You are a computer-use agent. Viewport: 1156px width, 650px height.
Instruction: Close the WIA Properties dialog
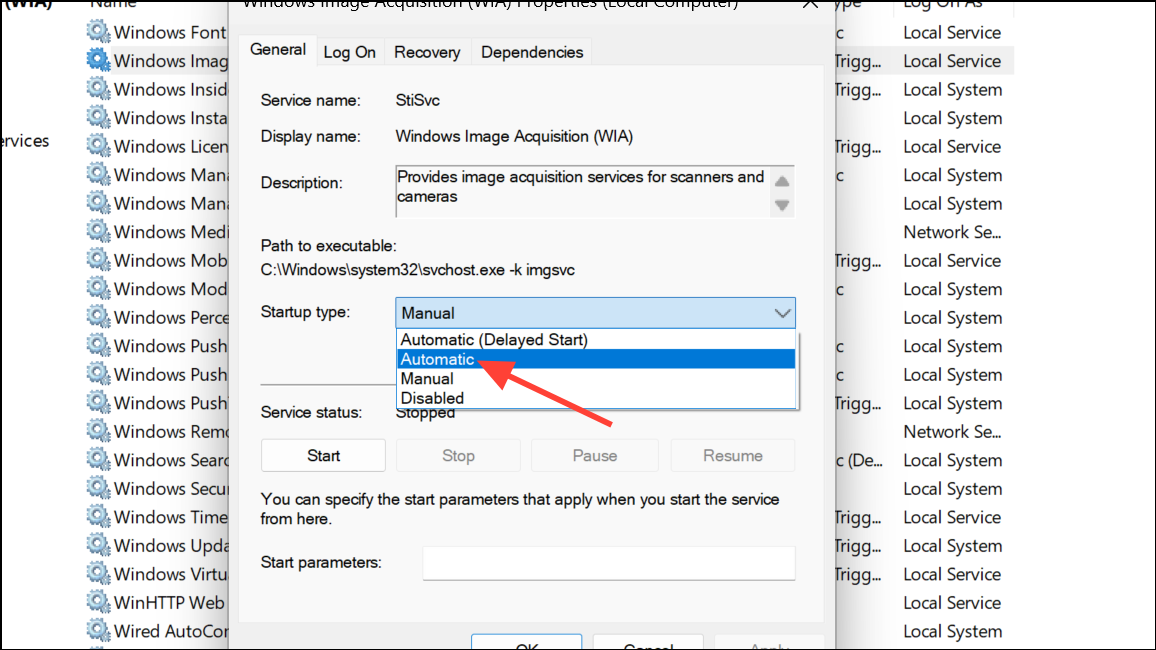[x=810, y=4]
